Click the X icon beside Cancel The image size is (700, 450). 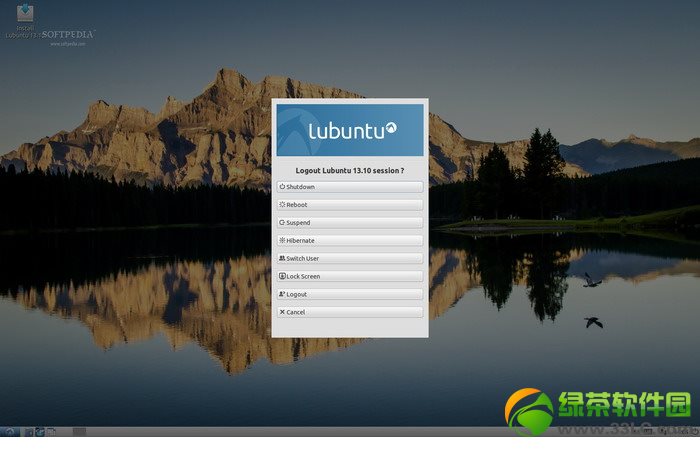(x=282, y=313)
